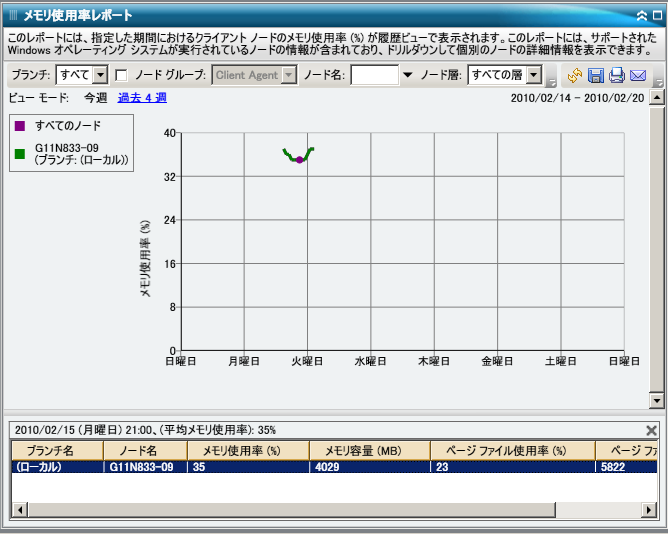This screenshot has height=534, width=668.
Task: Open the Client Agent node group dropdown
Action: 289,75
